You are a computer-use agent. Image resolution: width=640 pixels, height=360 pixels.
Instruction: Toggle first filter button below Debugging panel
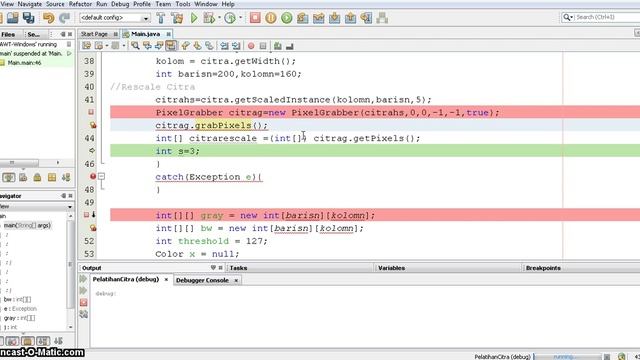9,177
